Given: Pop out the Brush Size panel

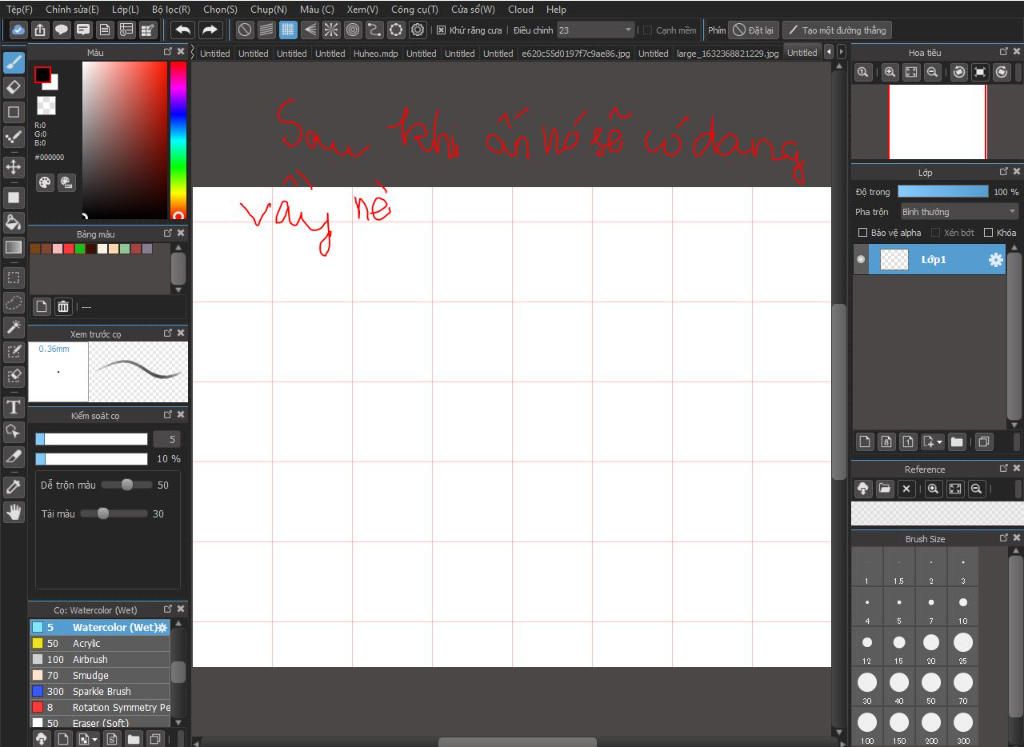Looking at the screenshot, I should (x=1004, y=538).
